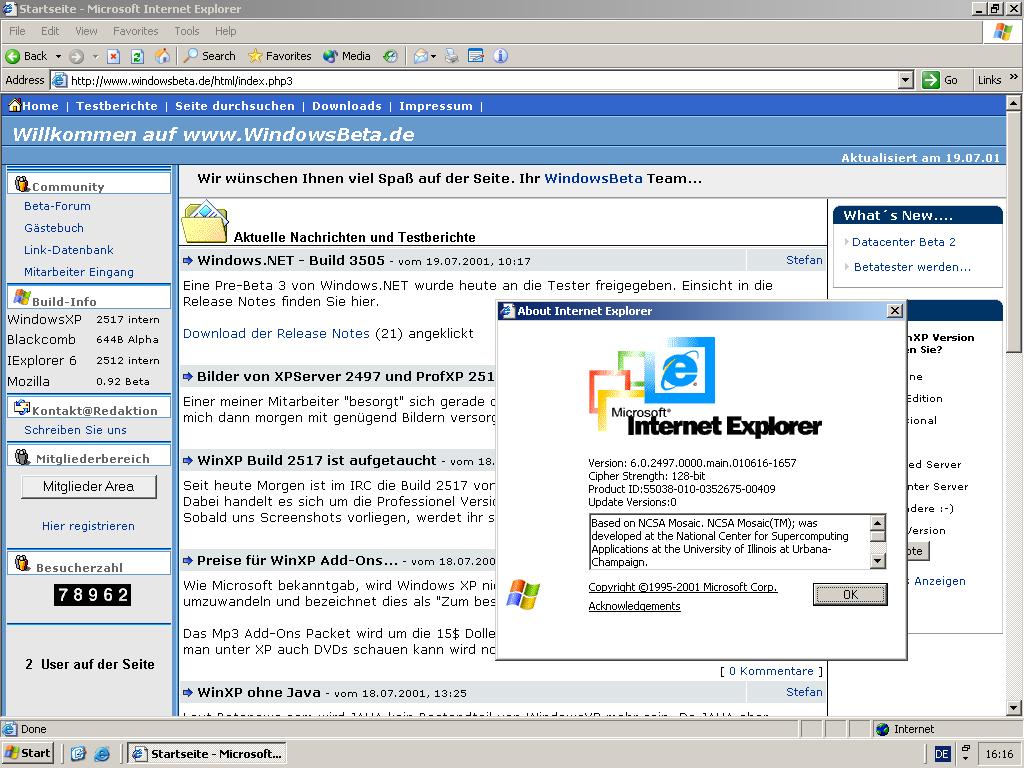Click the Schreiben Sie uns link
The image size is (1024, 768).
point(76,430)
